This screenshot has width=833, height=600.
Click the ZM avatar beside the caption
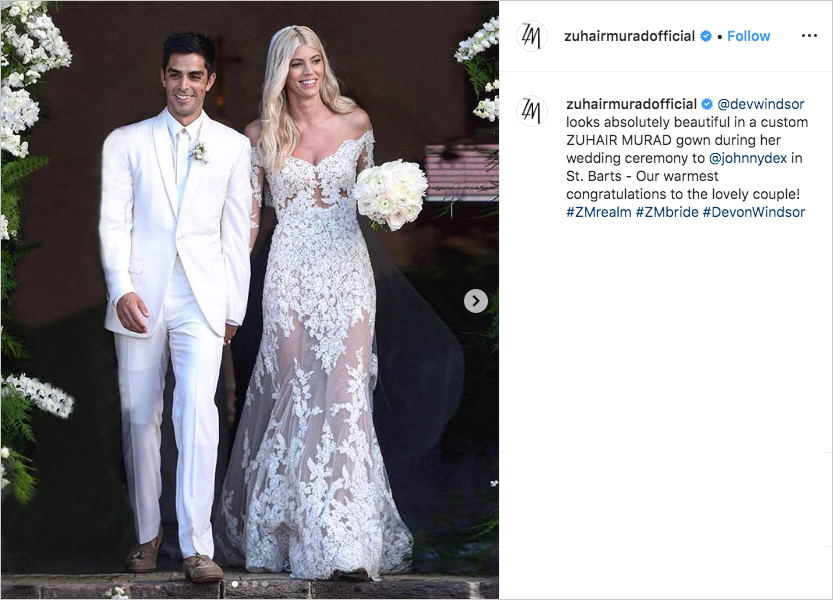pos(532,111)
